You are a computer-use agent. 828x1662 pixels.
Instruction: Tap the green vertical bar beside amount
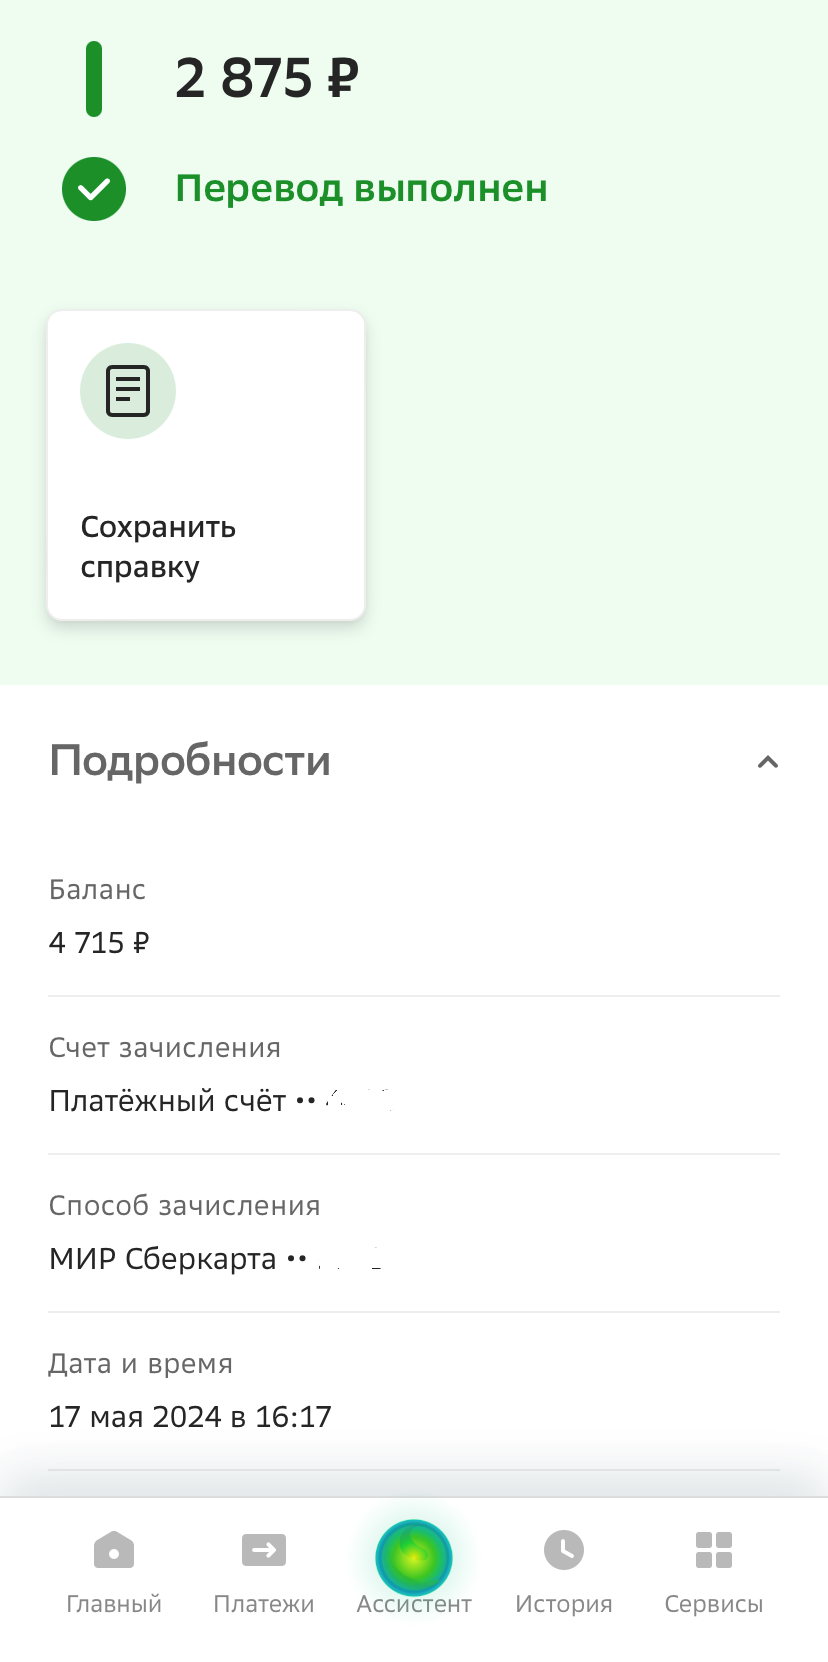click(94, 79)
